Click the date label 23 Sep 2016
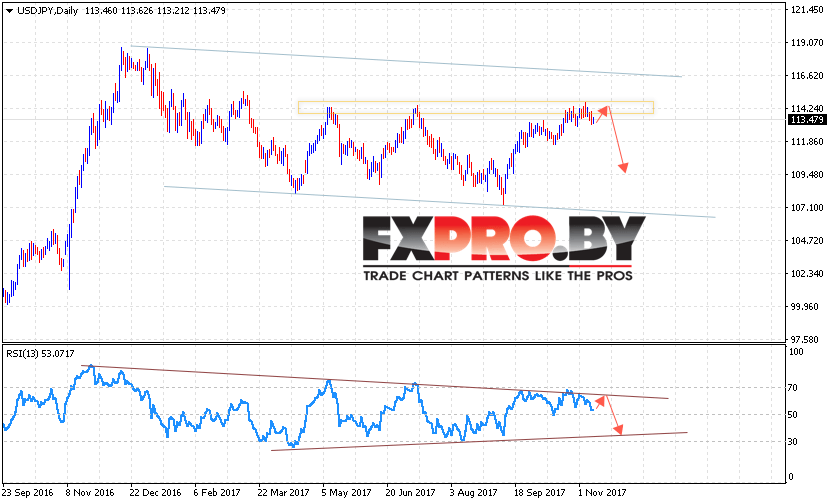Screen dimensions: 828x504 pyautogui.click(x=27, y=492)
